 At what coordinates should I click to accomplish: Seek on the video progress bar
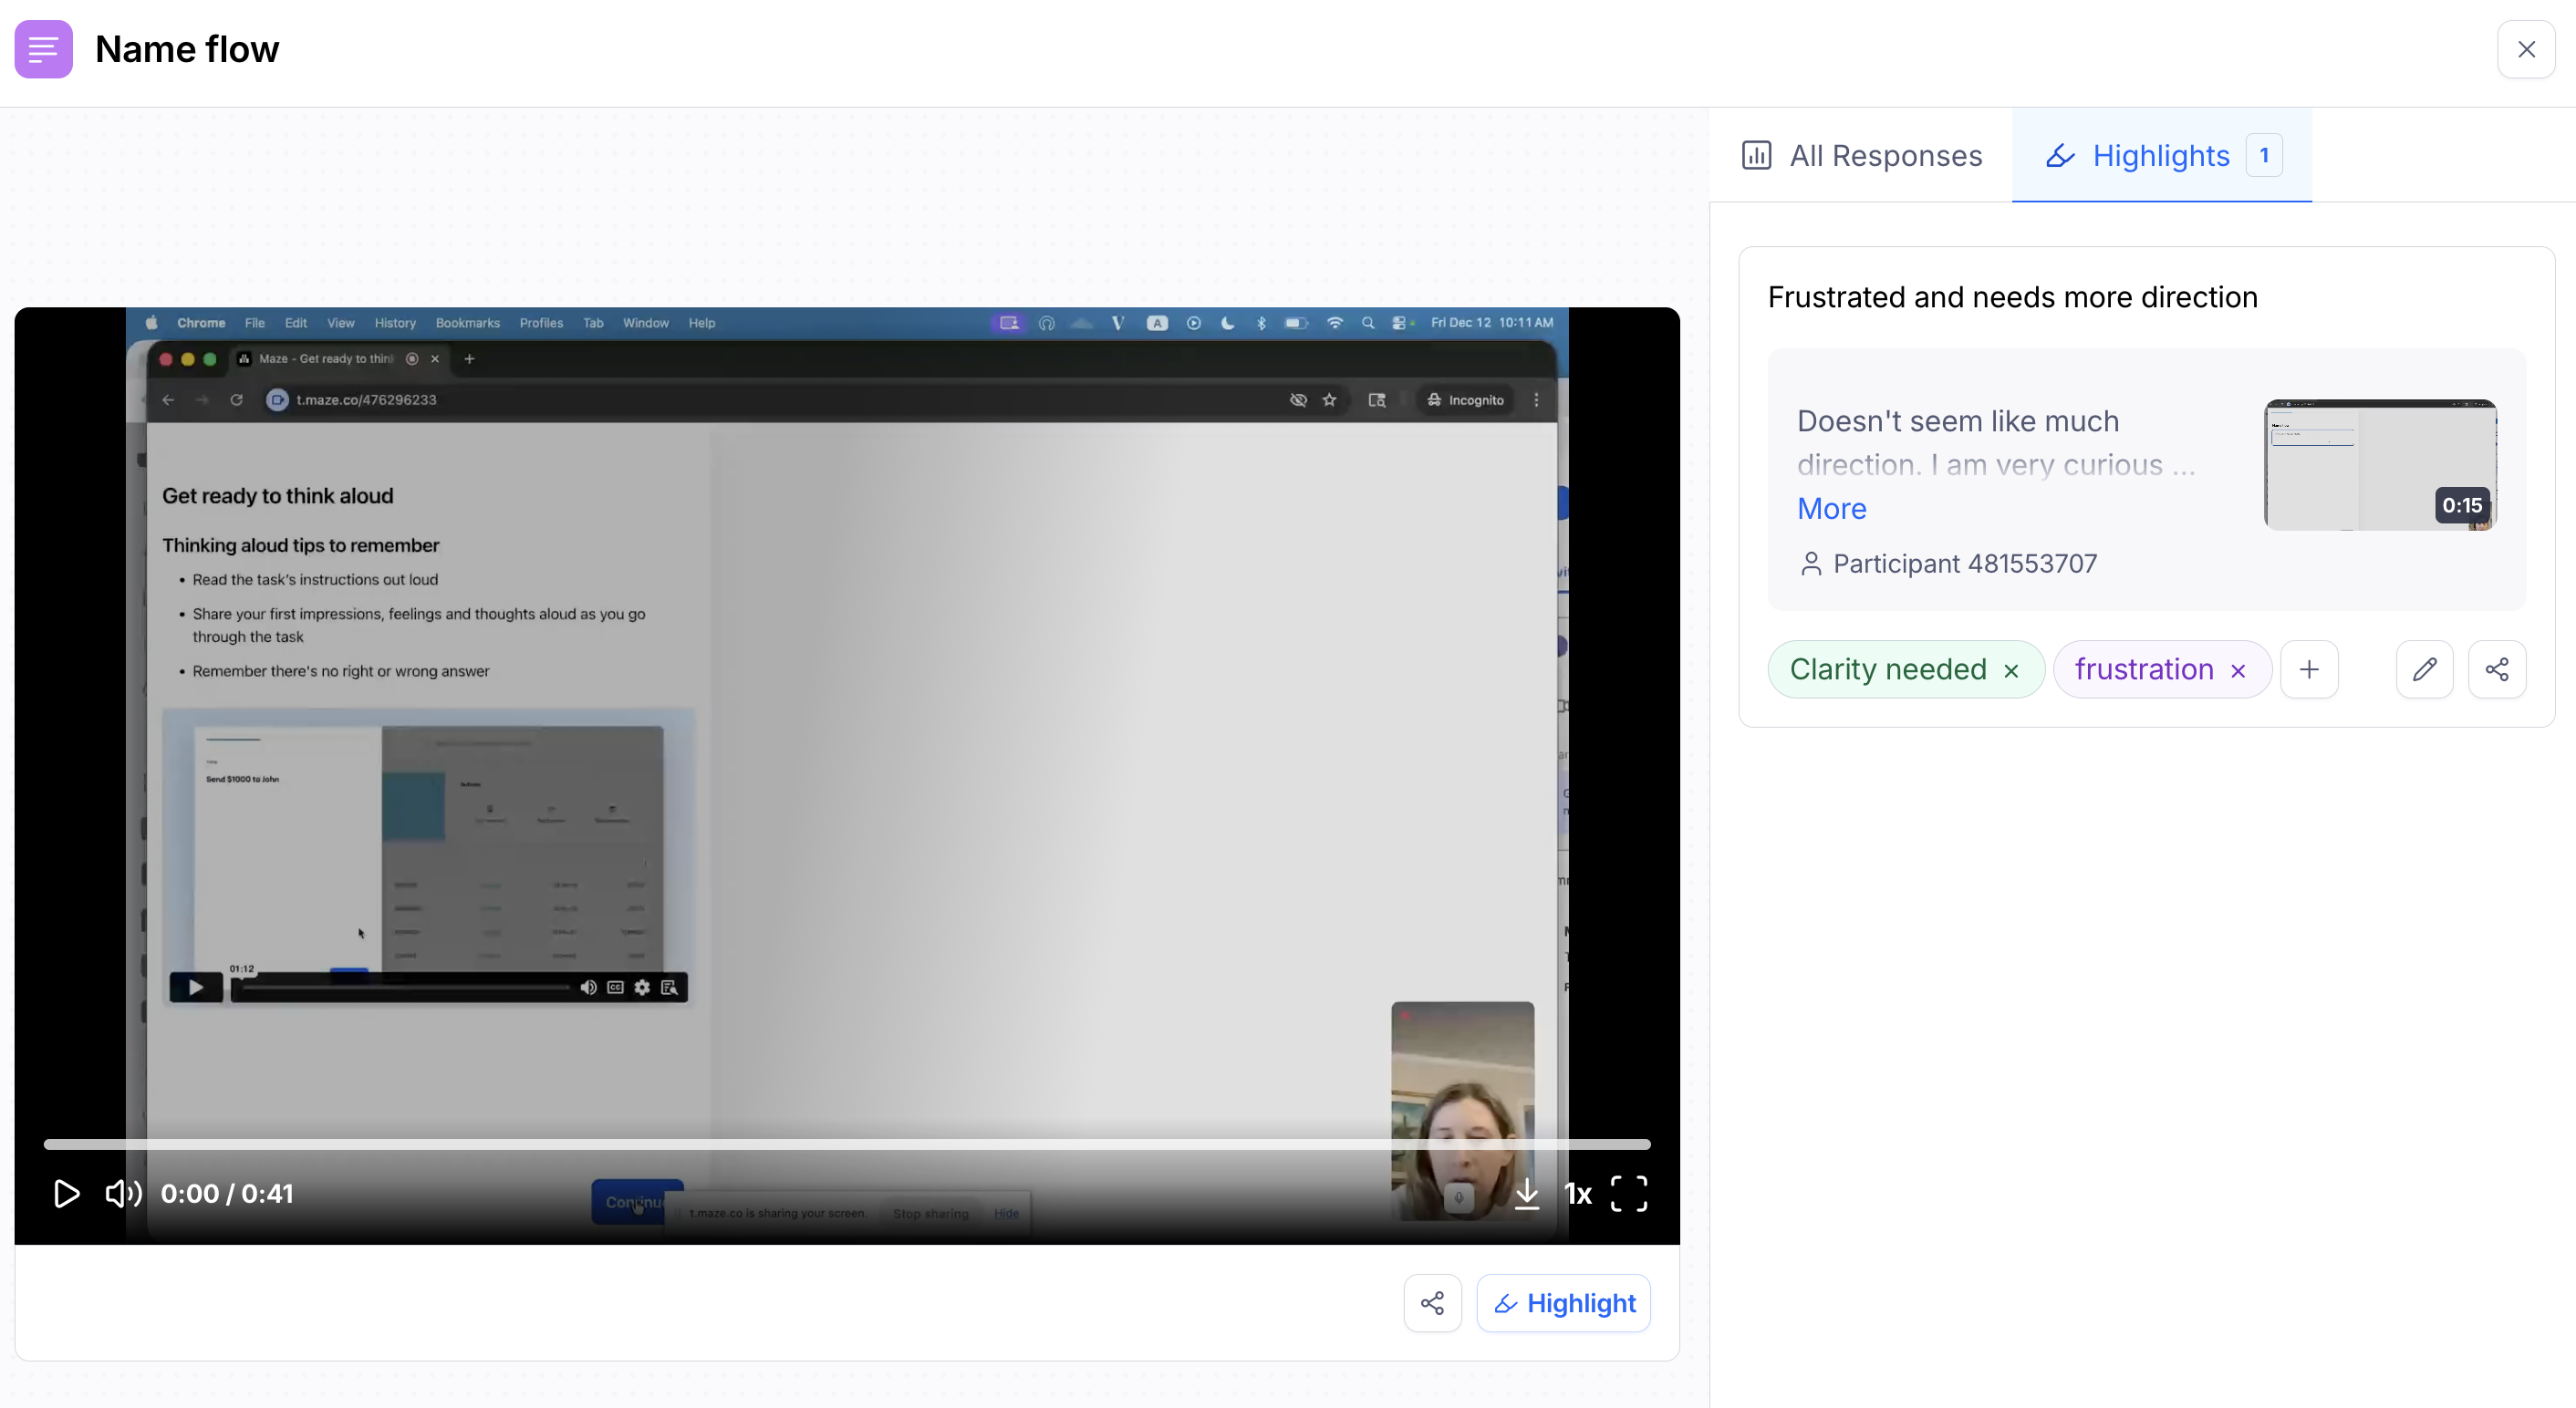point(846,1144)
